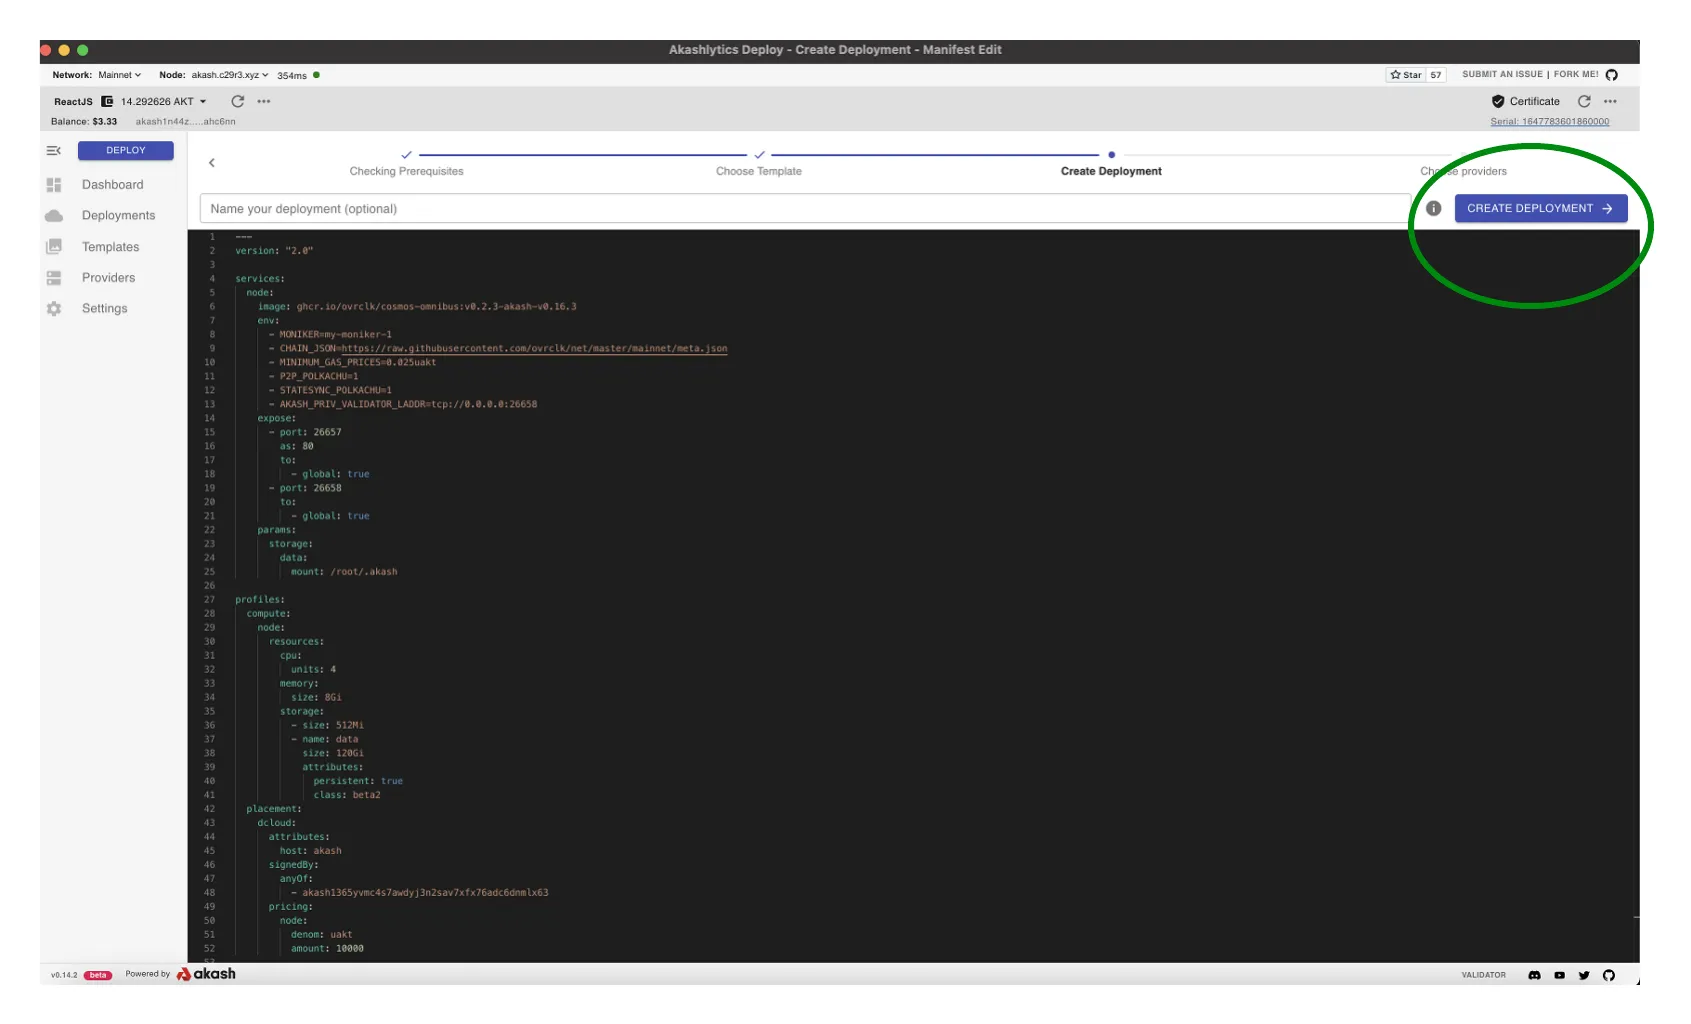The image size is (1691, 1024).
Task: Click the GitHub icon next to Fork Me
Action: (x=1611, y=75)
